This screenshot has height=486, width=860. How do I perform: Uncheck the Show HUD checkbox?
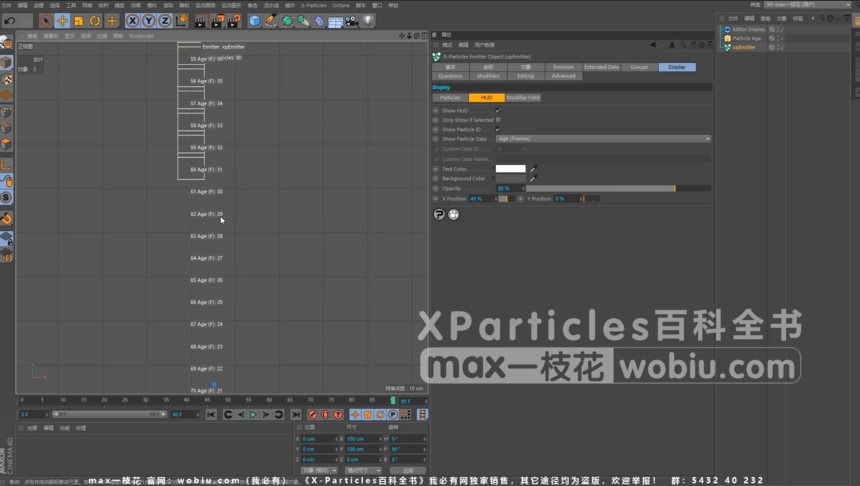[x=498, y=110]
